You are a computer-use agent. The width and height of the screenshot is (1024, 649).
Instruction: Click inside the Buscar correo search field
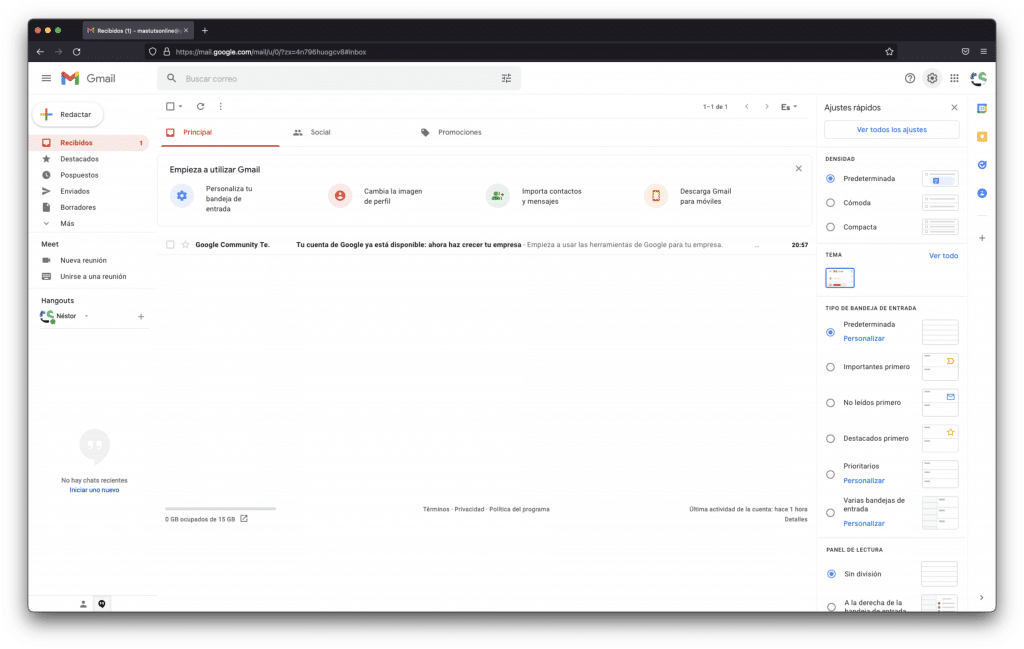click(300, 77)
